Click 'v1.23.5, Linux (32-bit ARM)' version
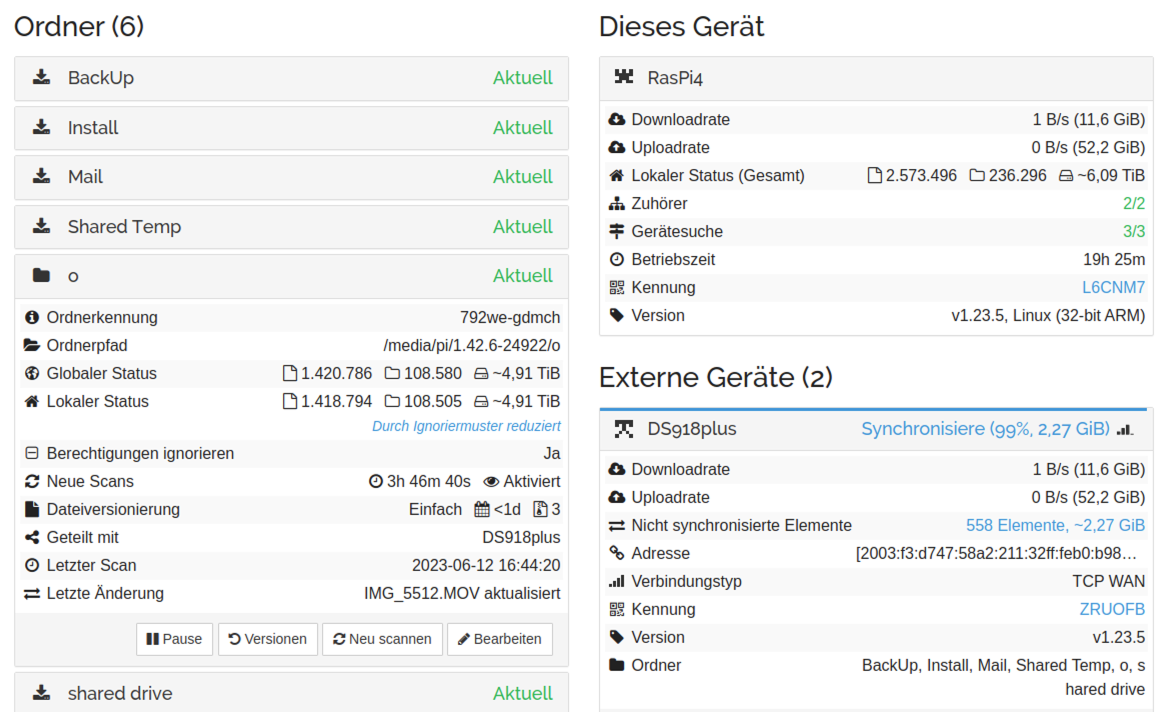 coord(1048,316)
